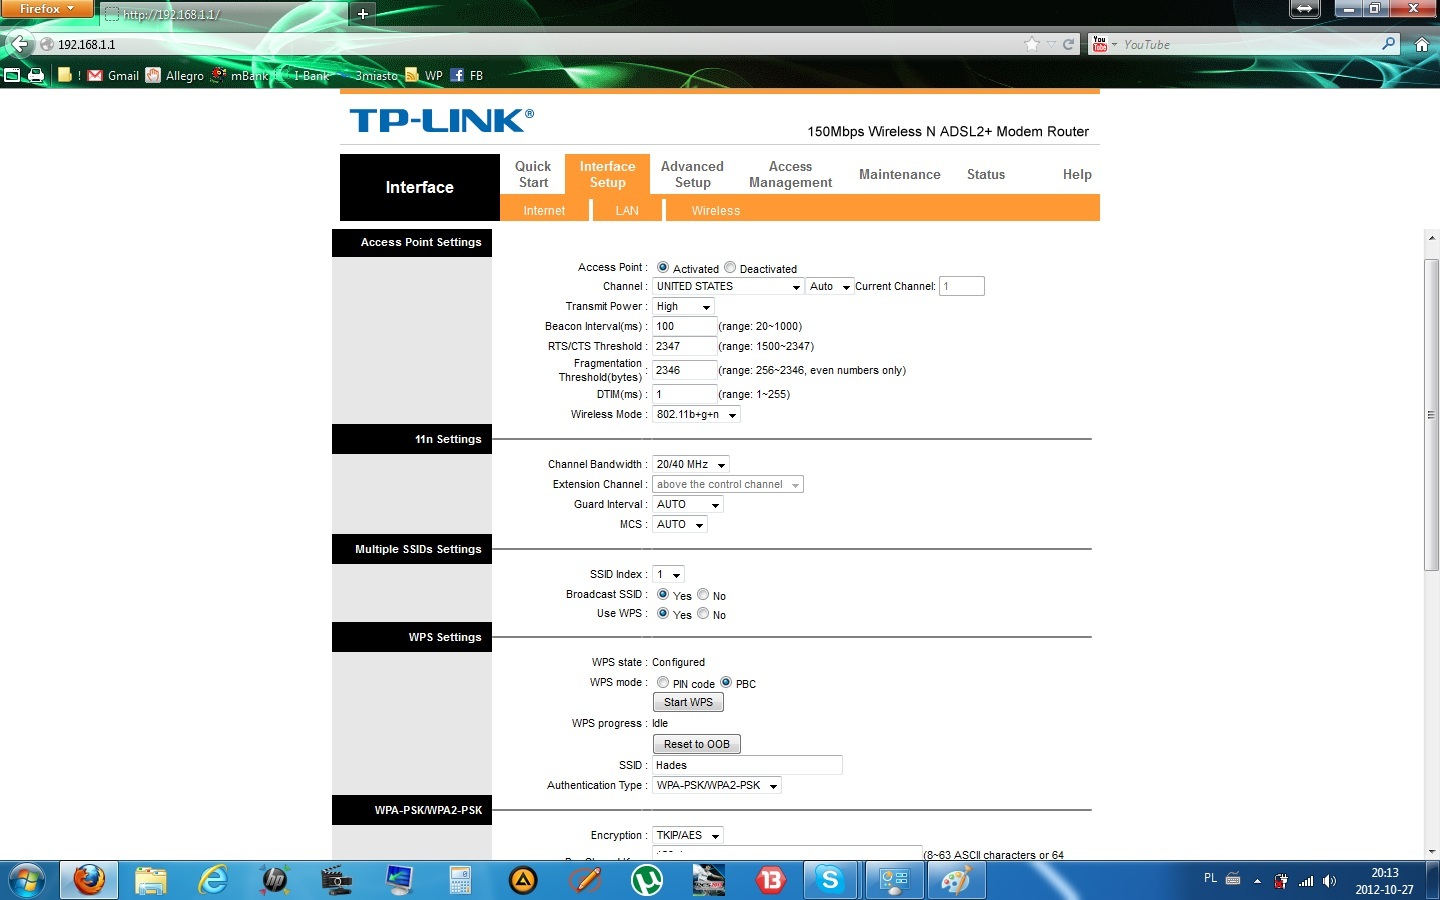Open the Transmit Power dropdown
This screenshot has height=900, width=1440.
683,306
